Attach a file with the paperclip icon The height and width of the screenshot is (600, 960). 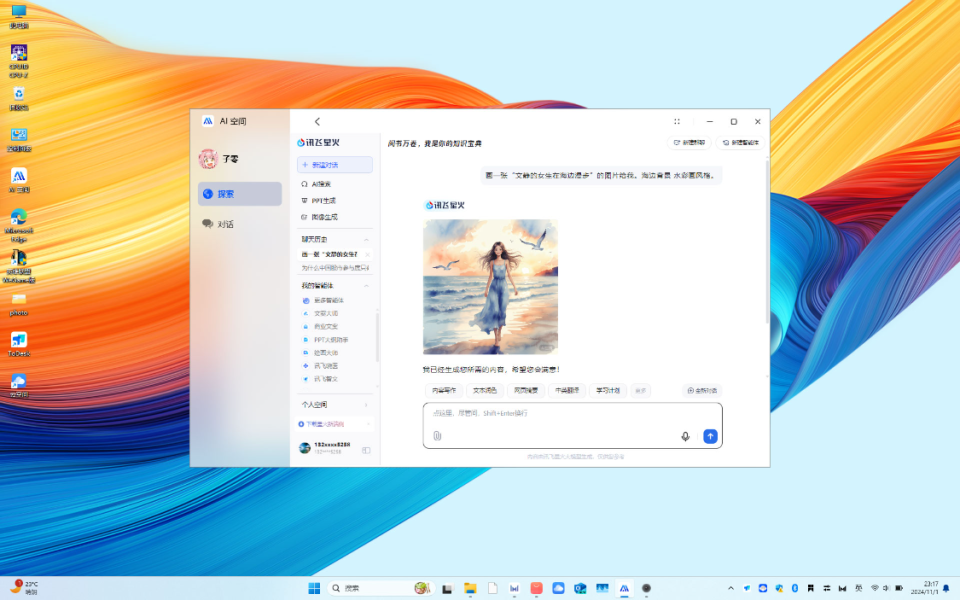pos(437,436)
